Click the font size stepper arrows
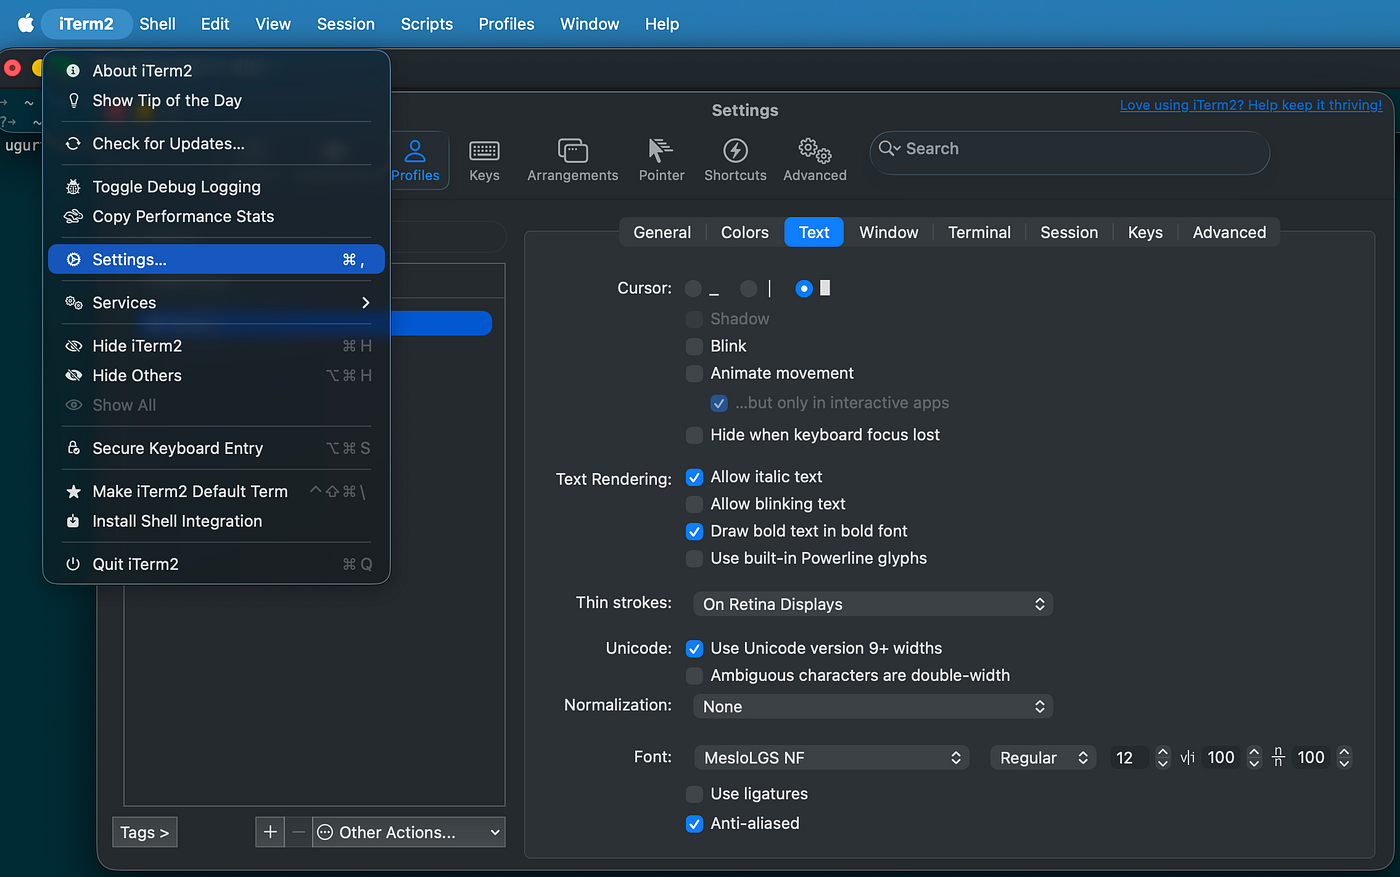 point(1162,757)
